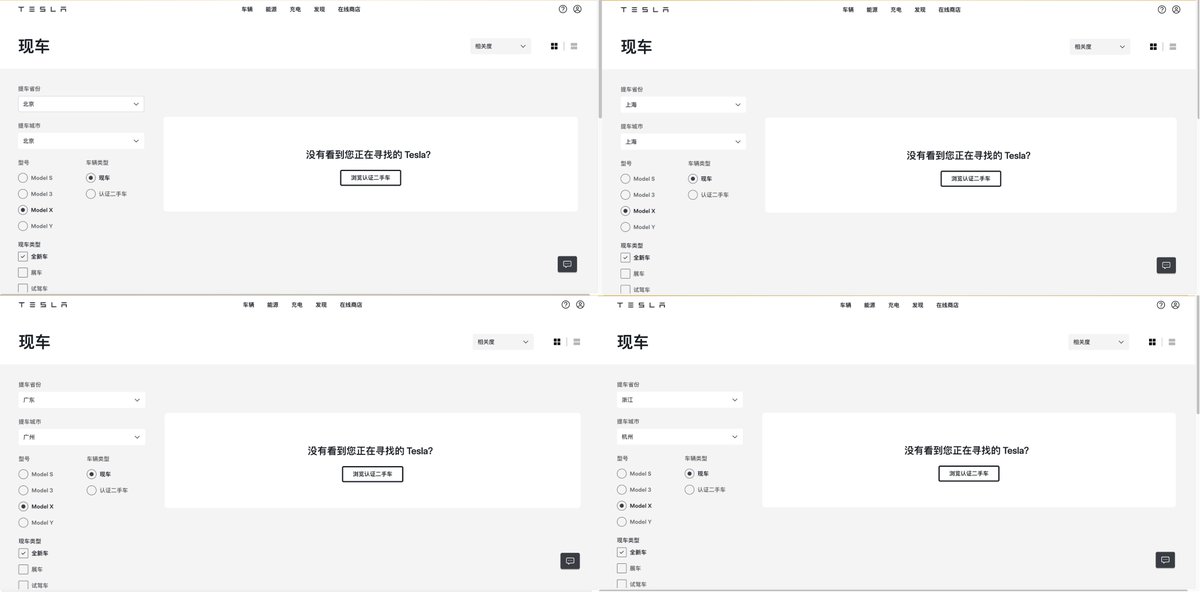Click 浏览认证二手车 button in the Hangzhou window
This screenshot has width=1200, height=592.
[x=969, y=474]
